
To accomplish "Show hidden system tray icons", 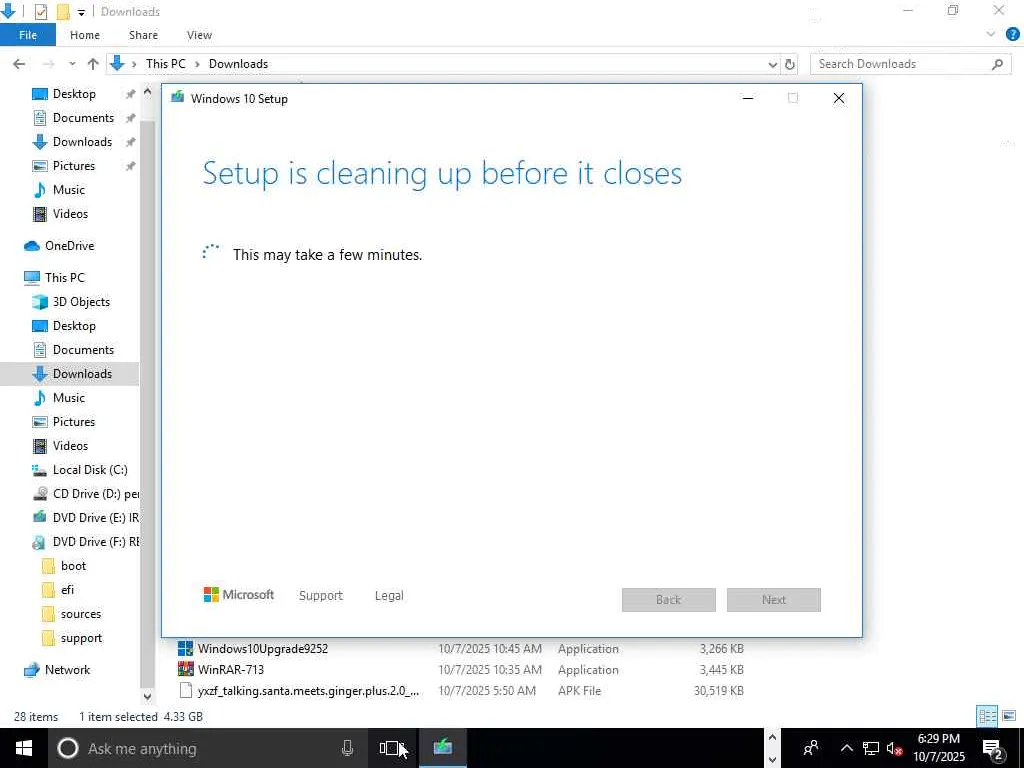I will point(846,748).
